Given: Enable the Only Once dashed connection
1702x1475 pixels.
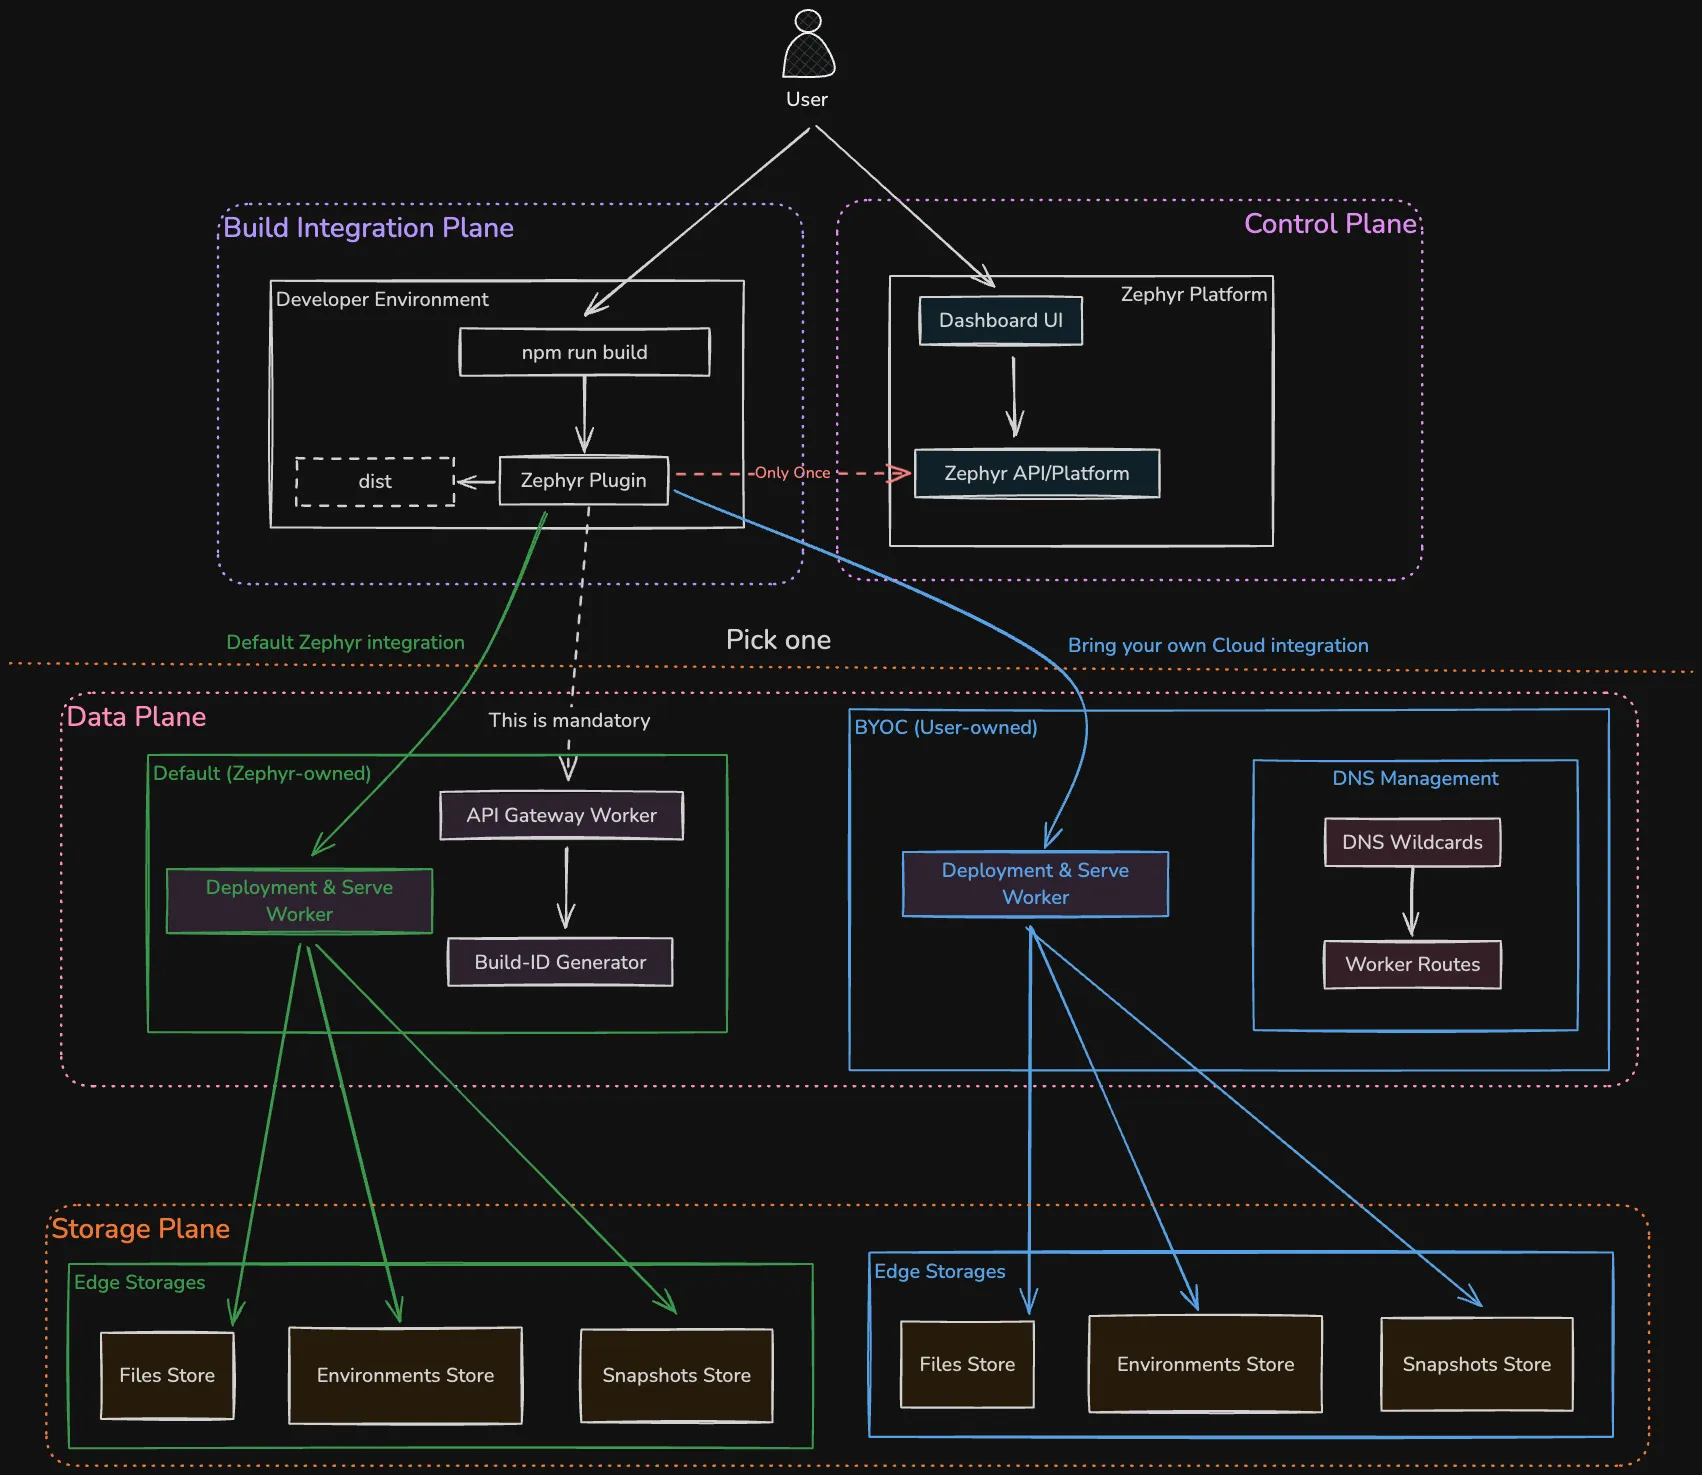Looking at the screenshot, I should (793, 472).
